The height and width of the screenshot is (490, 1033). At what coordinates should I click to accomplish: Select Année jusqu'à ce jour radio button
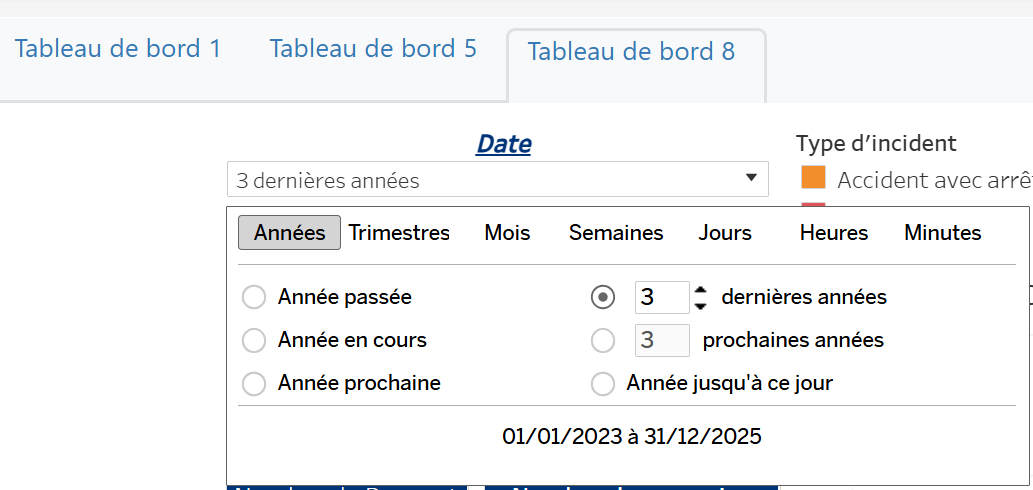tap(603, 383)
